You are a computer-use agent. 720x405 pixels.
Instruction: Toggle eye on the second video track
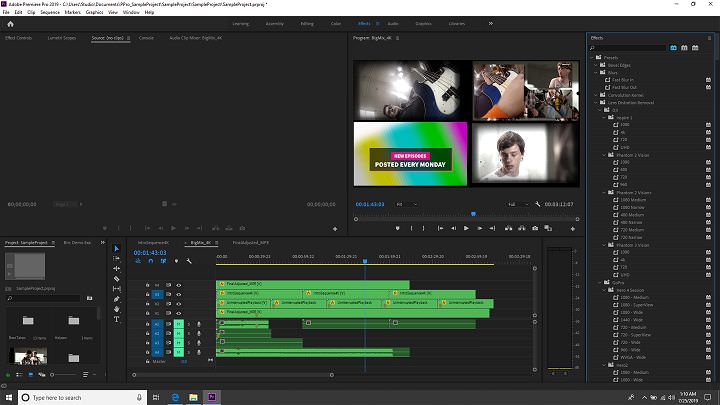[179, 294]
